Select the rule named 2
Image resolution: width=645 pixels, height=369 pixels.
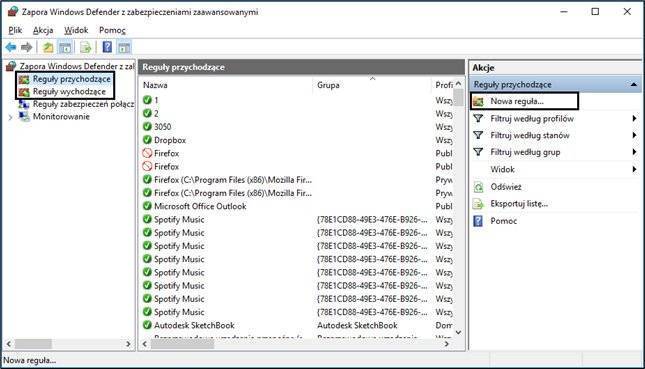coord(156,114)
